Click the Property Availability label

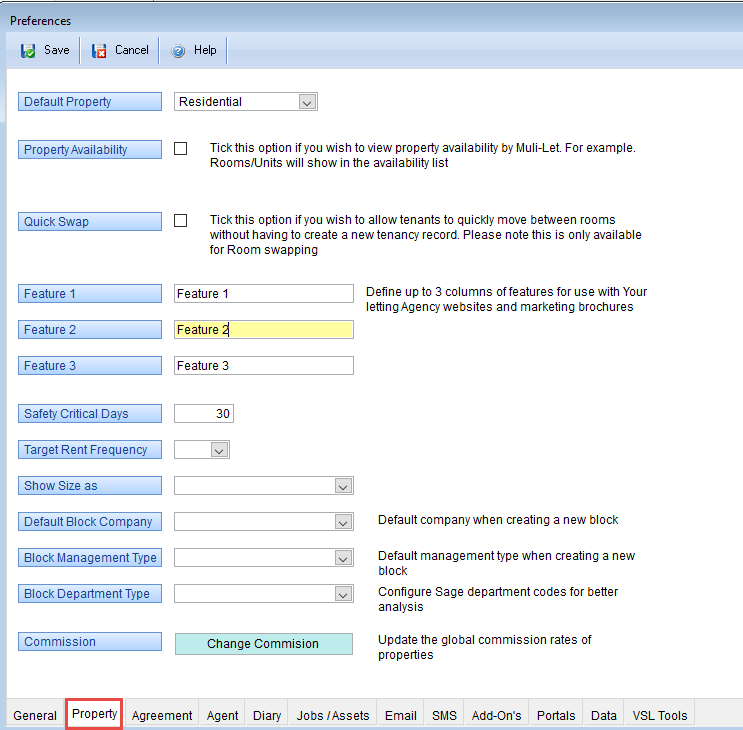pos(90,150)
